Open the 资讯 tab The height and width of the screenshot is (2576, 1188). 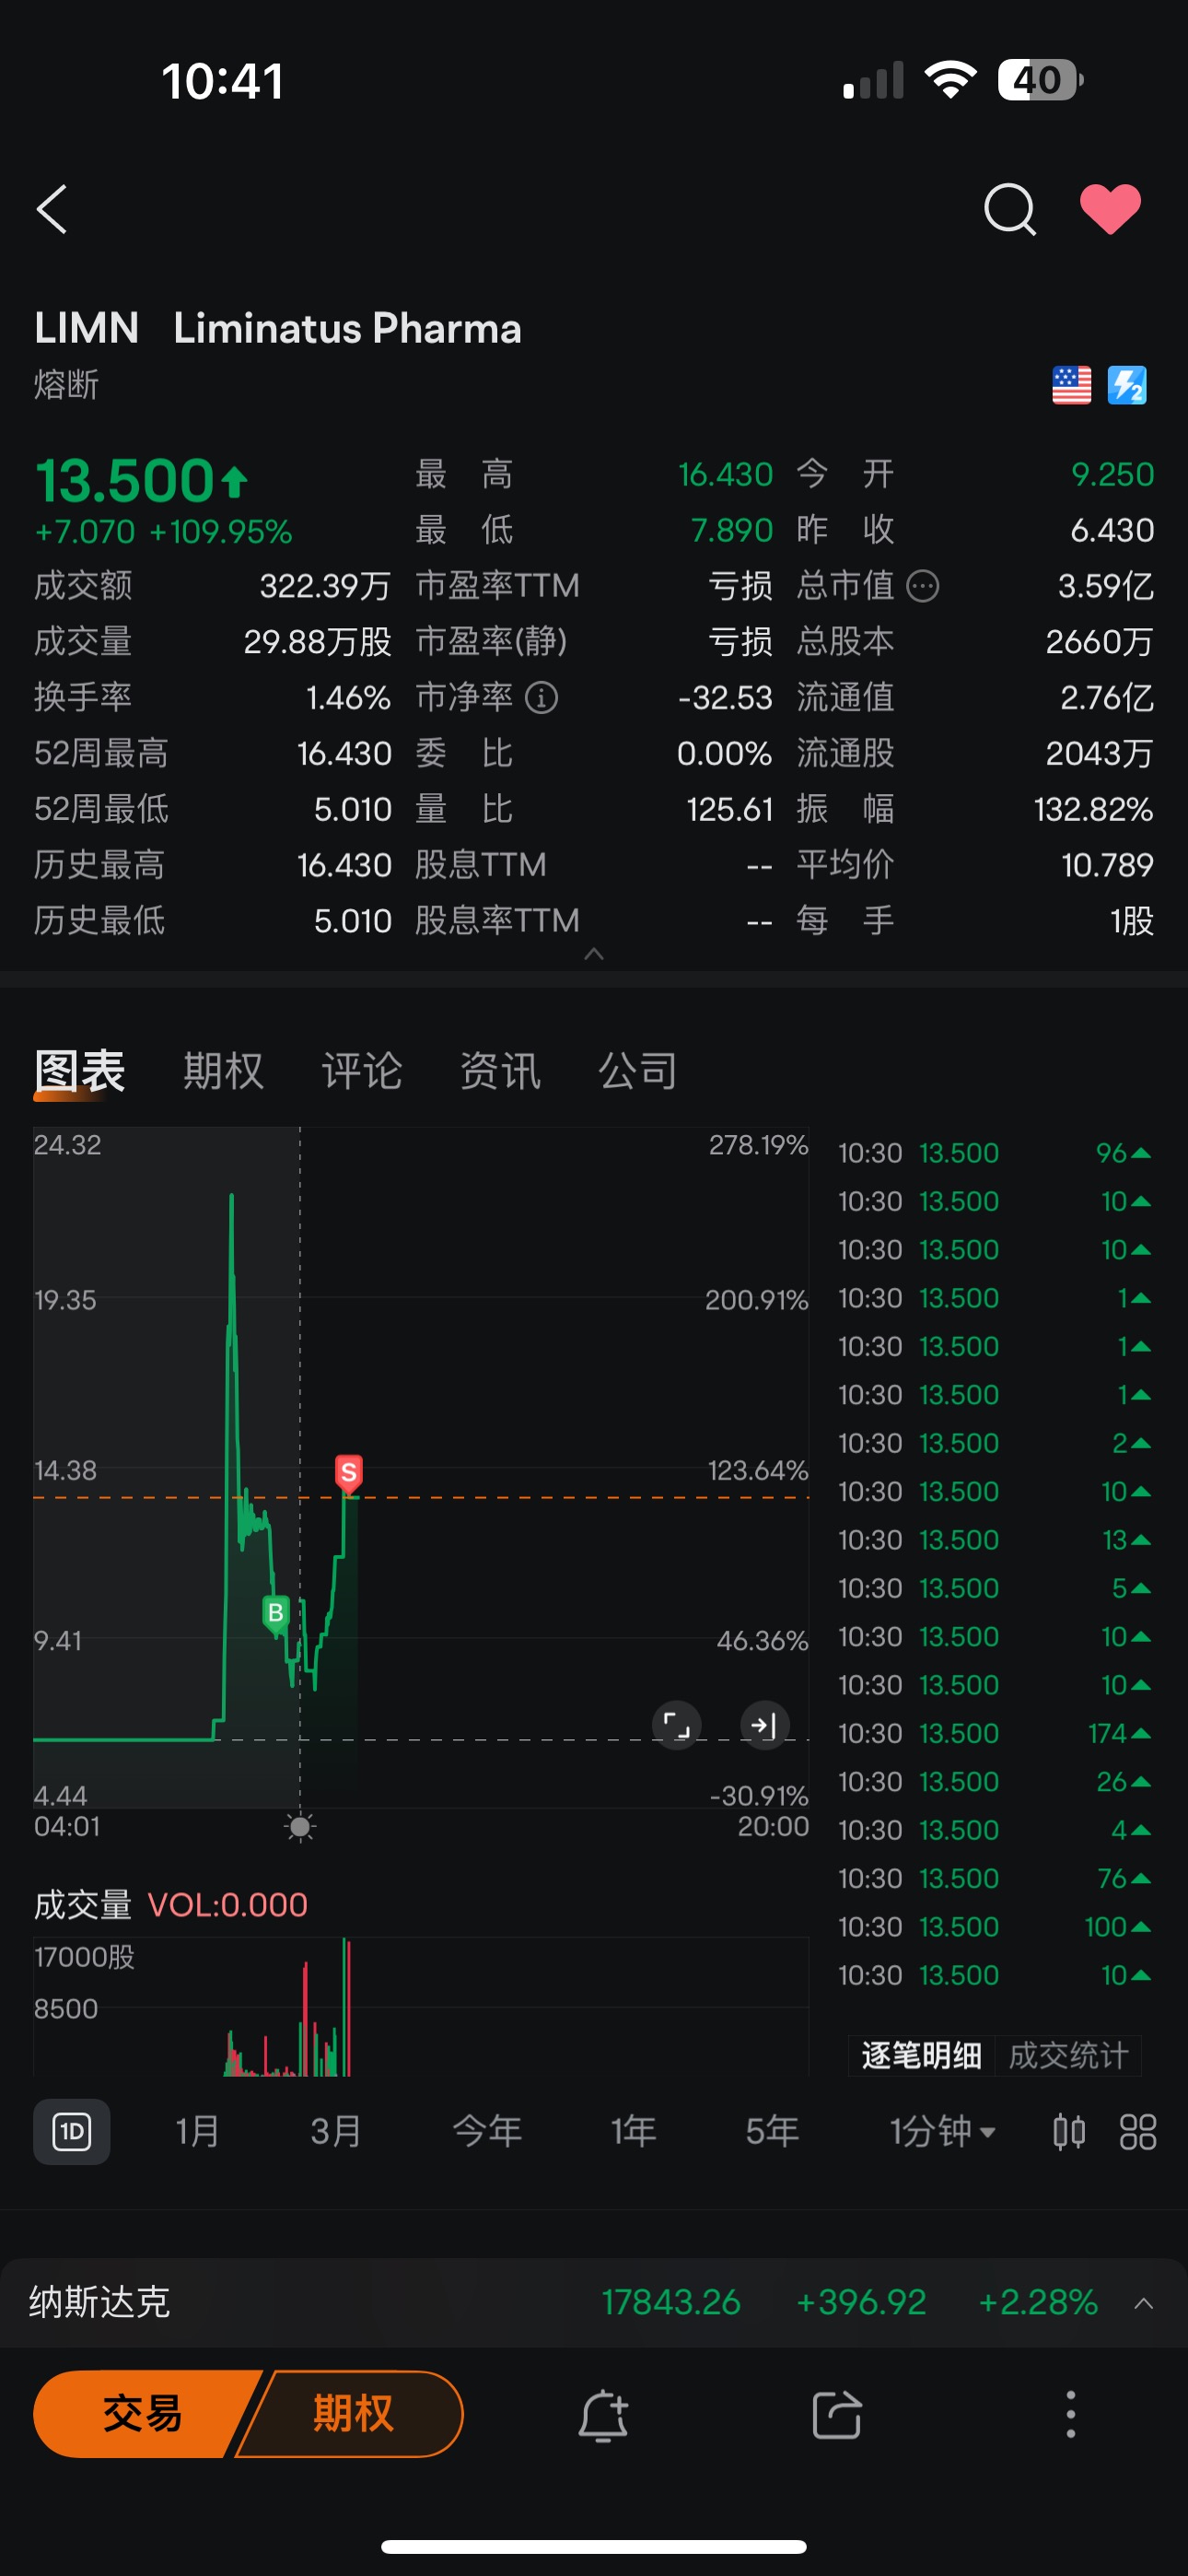(x=500, y=1071)
